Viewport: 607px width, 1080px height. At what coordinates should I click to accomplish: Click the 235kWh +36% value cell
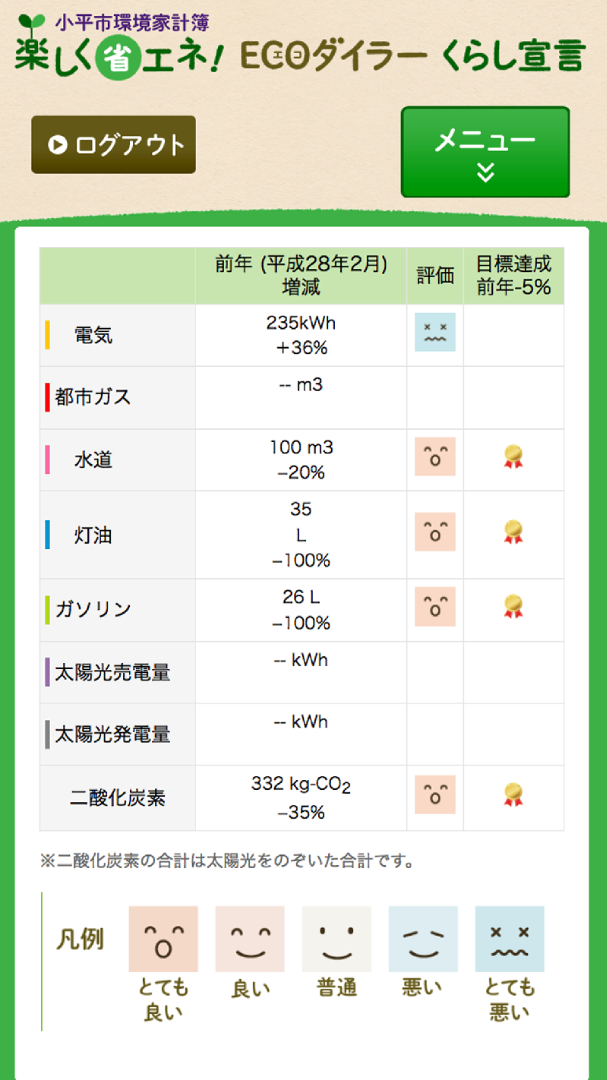tap(299, 334)
